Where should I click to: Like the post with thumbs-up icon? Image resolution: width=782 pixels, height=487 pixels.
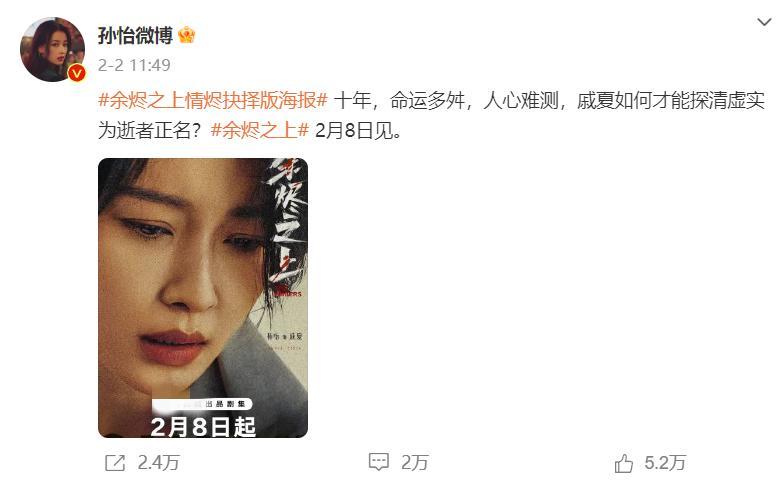point(623,463)
